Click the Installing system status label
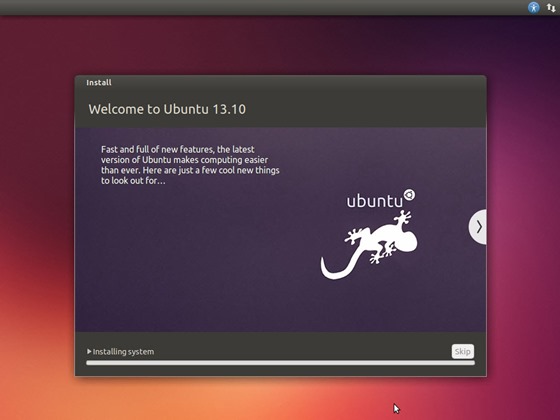 (123, 352)
